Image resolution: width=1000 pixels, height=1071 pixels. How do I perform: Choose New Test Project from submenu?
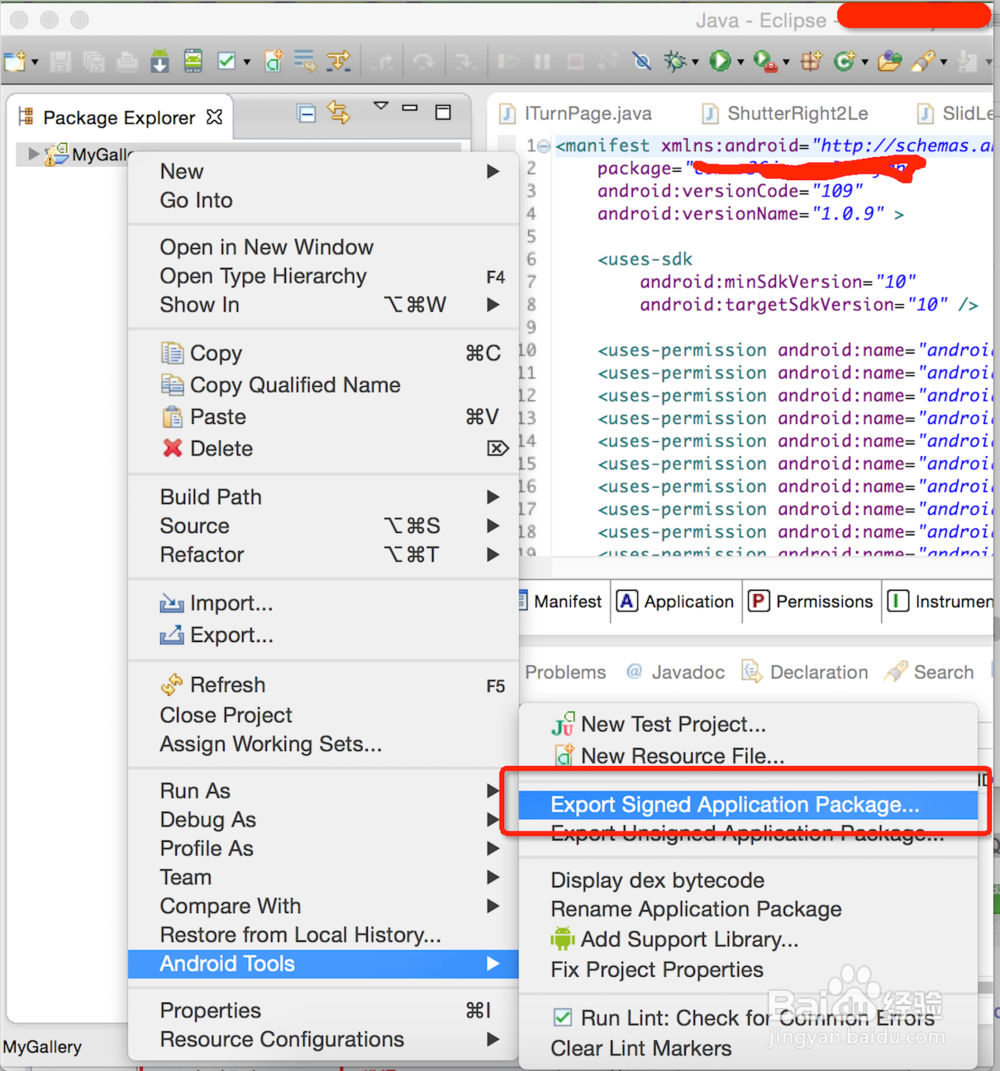click(748, 724)
